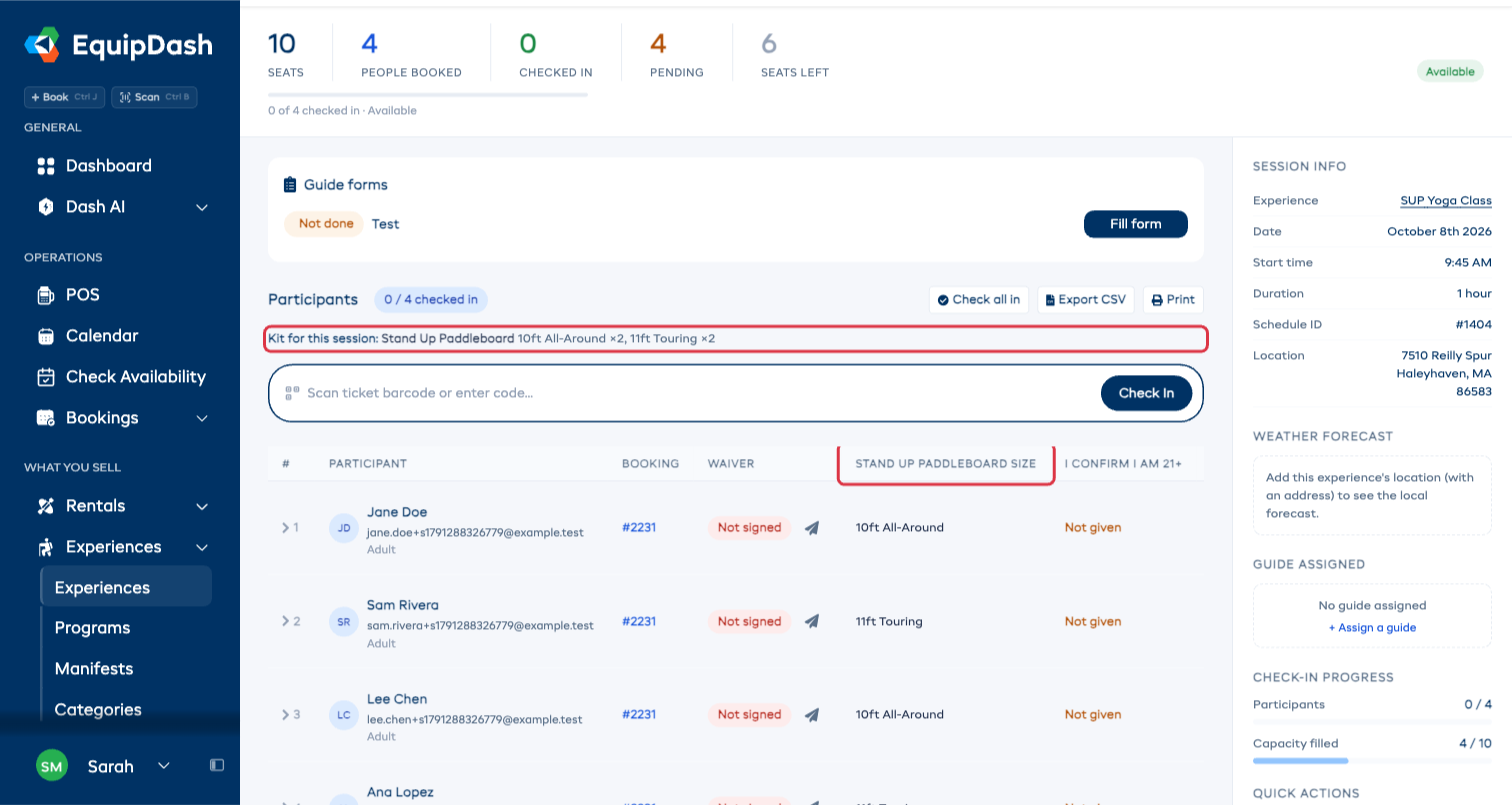
Task: Expand the Dash AI submenu chevron
Action: pyautogui.click(x=202, y=208)
